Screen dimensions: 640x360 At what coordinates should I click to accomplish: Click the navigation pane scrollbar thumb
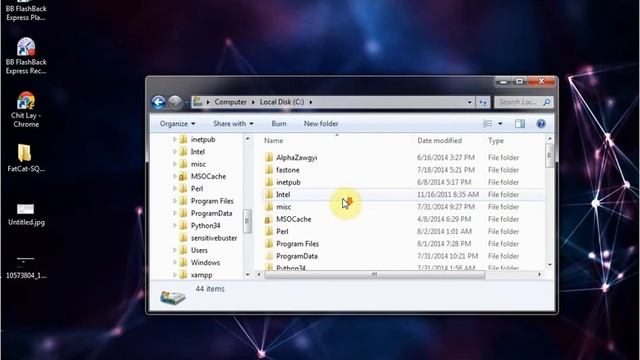point(247,221)
